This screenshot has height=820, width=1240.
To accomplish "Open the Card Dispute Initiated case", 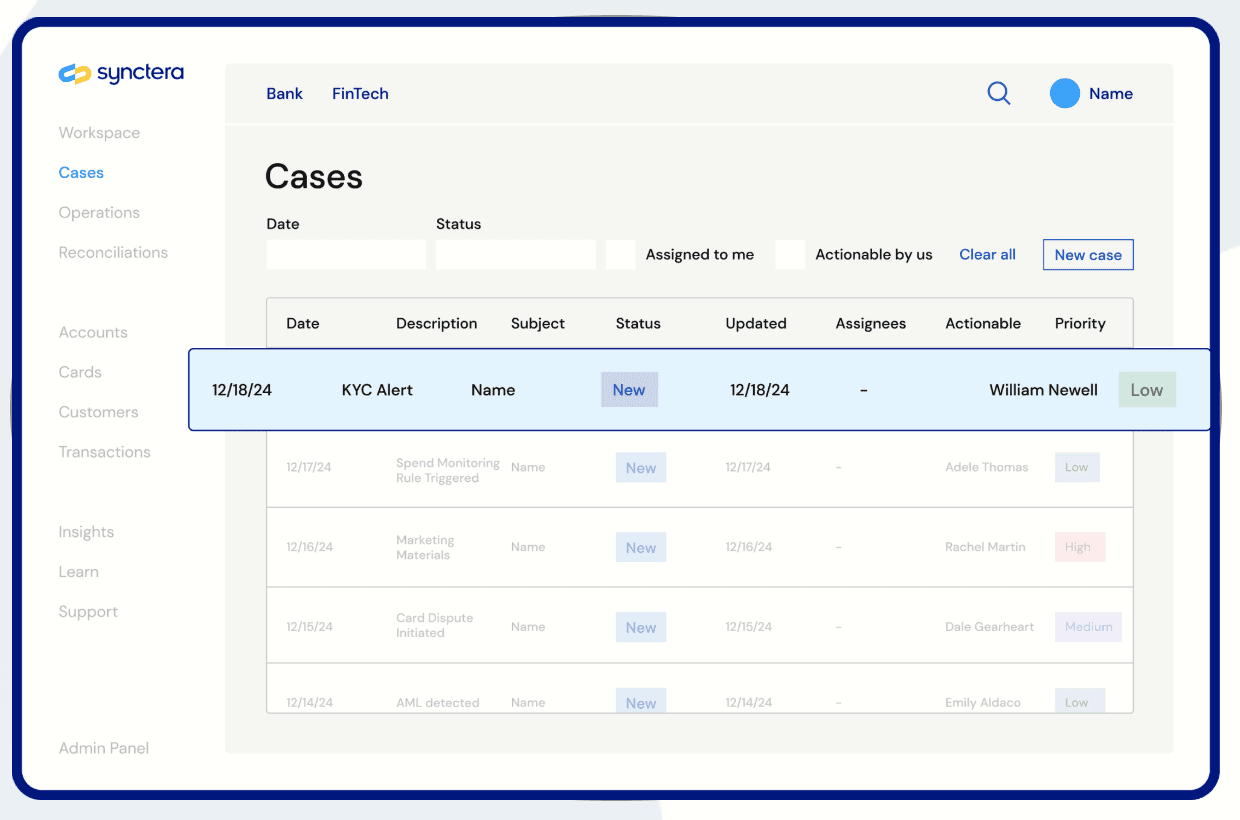I will (435, 626).
